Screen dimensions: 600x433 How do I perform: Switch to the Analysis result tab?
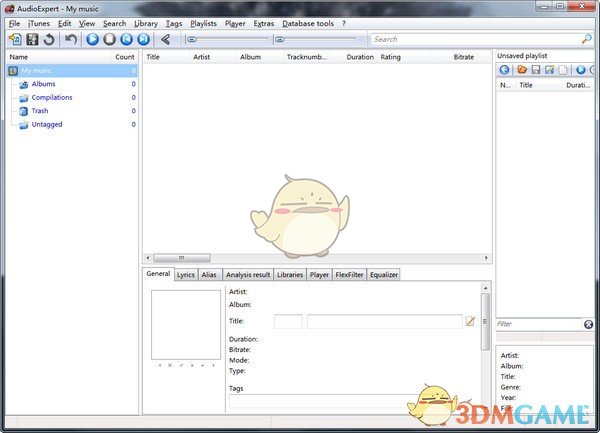(x=248, y=275)
